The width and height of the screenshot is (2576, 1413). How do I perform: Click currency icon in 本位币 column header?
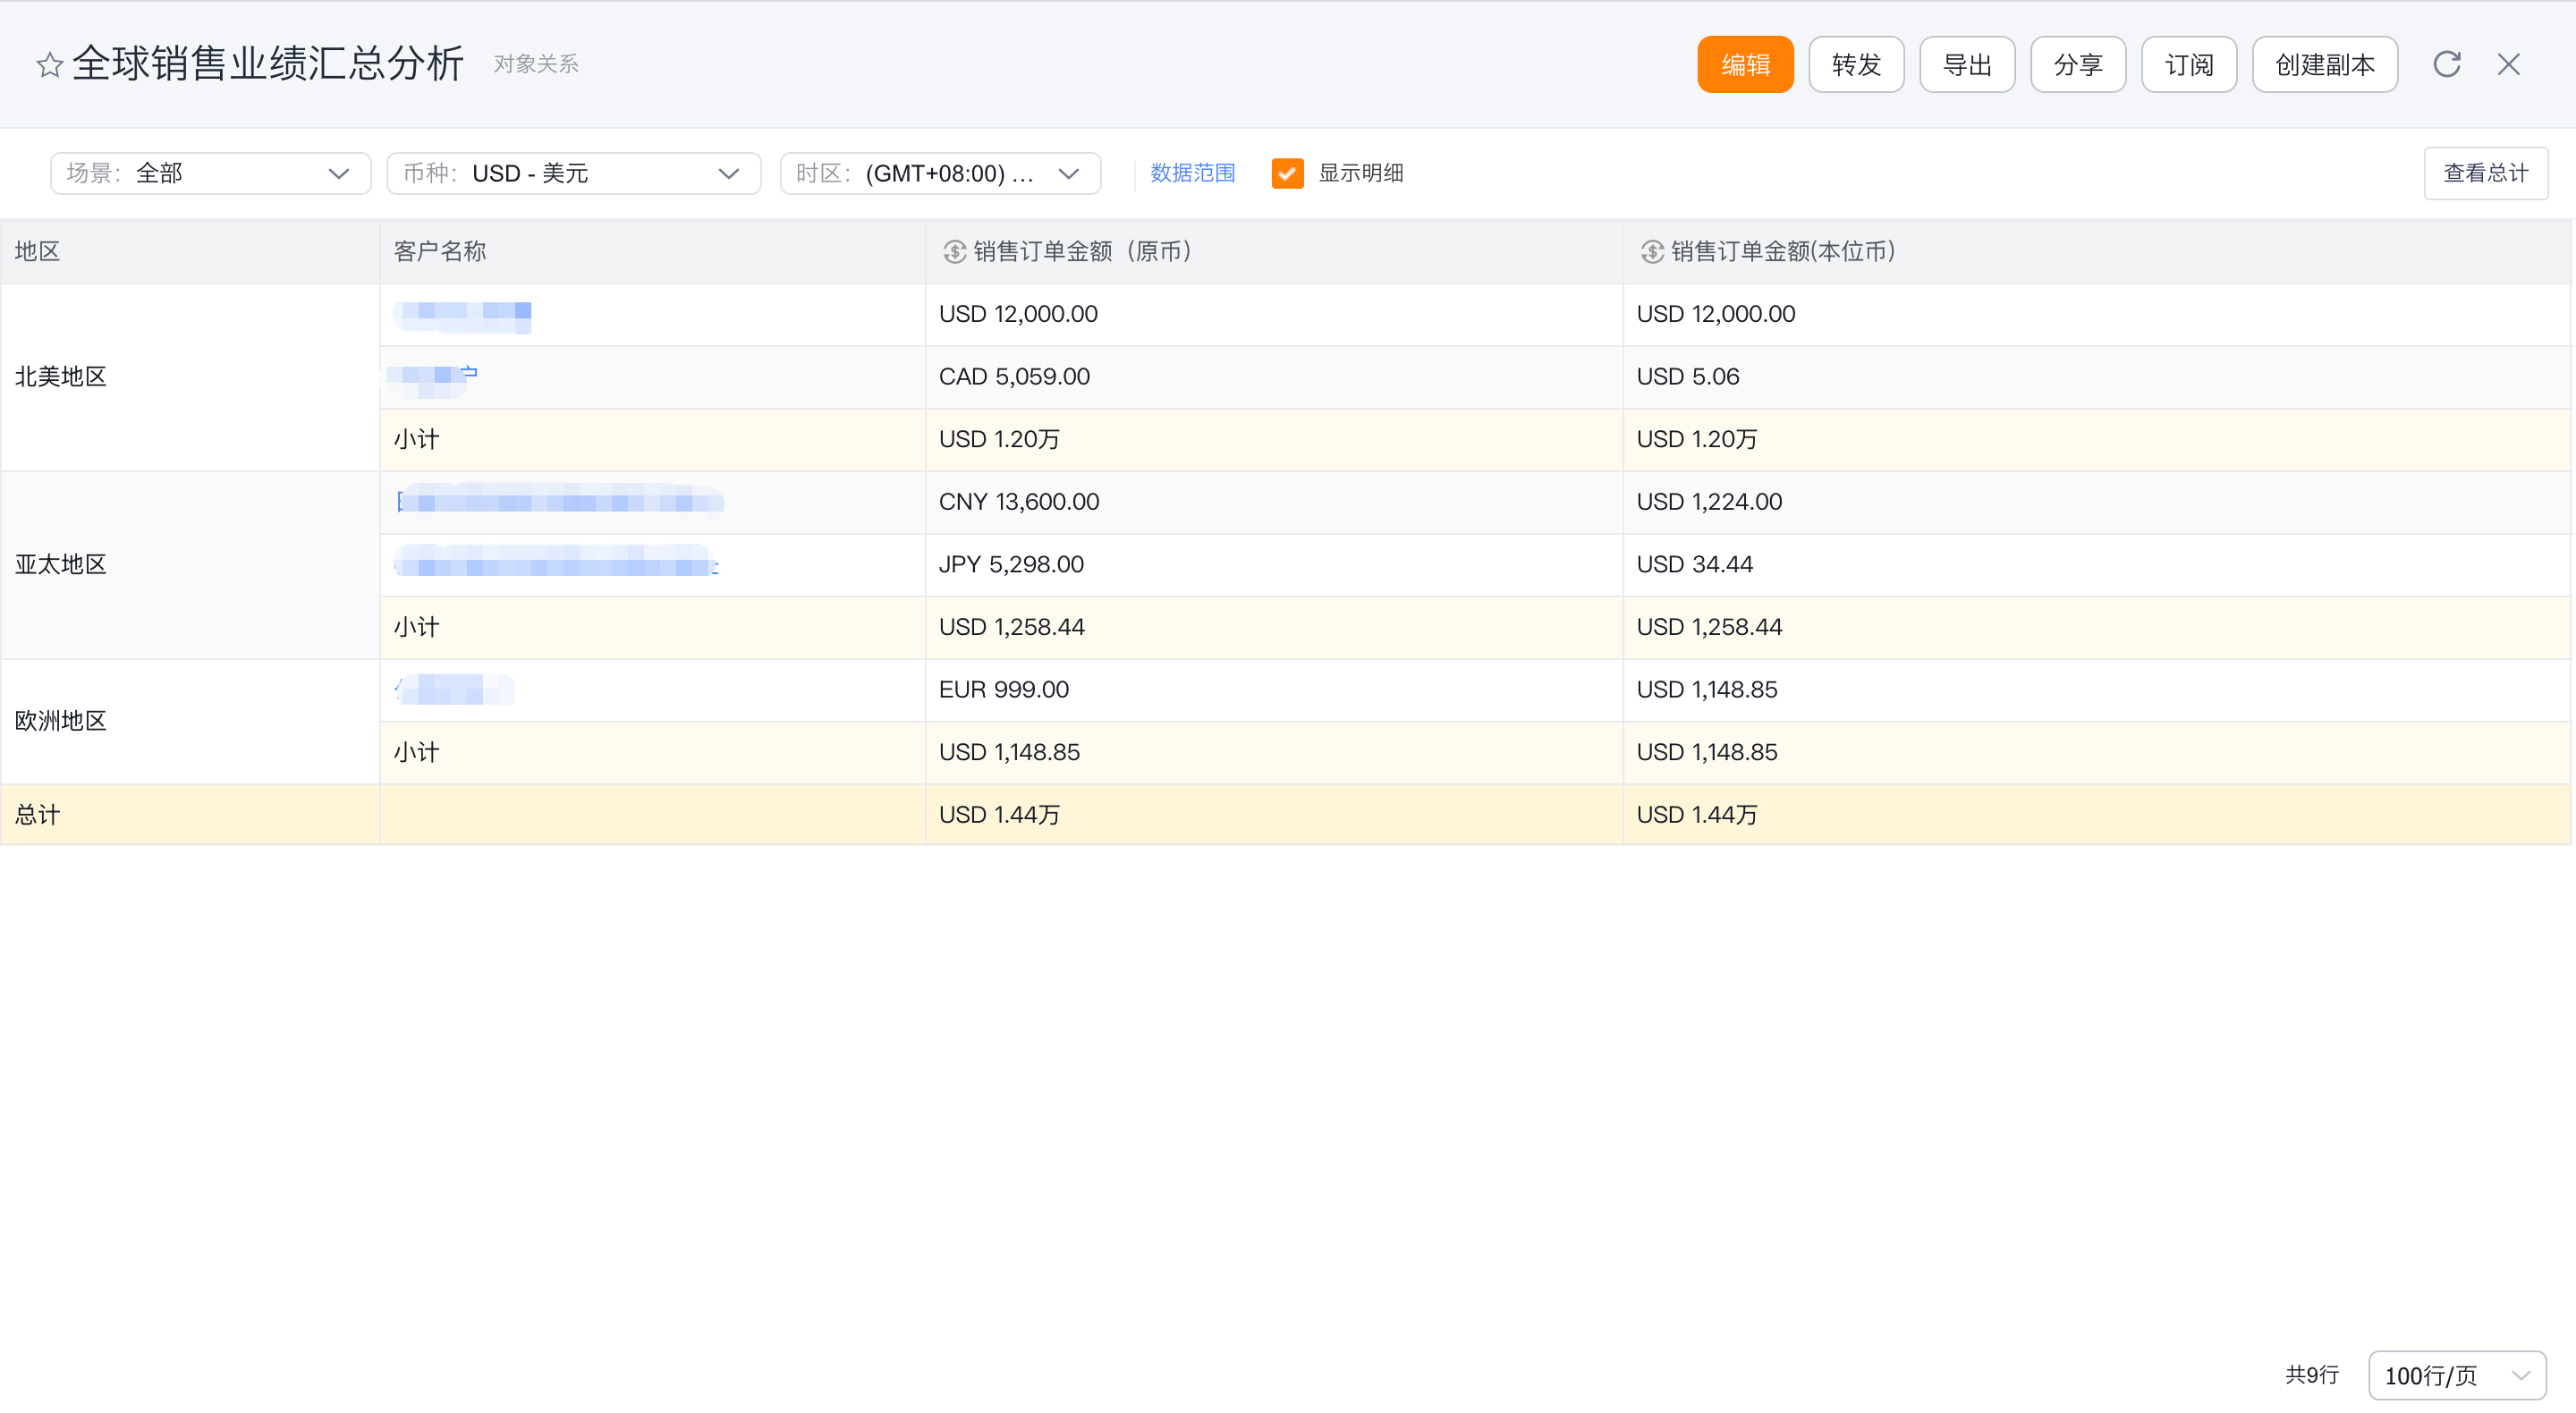[1652, 251]
